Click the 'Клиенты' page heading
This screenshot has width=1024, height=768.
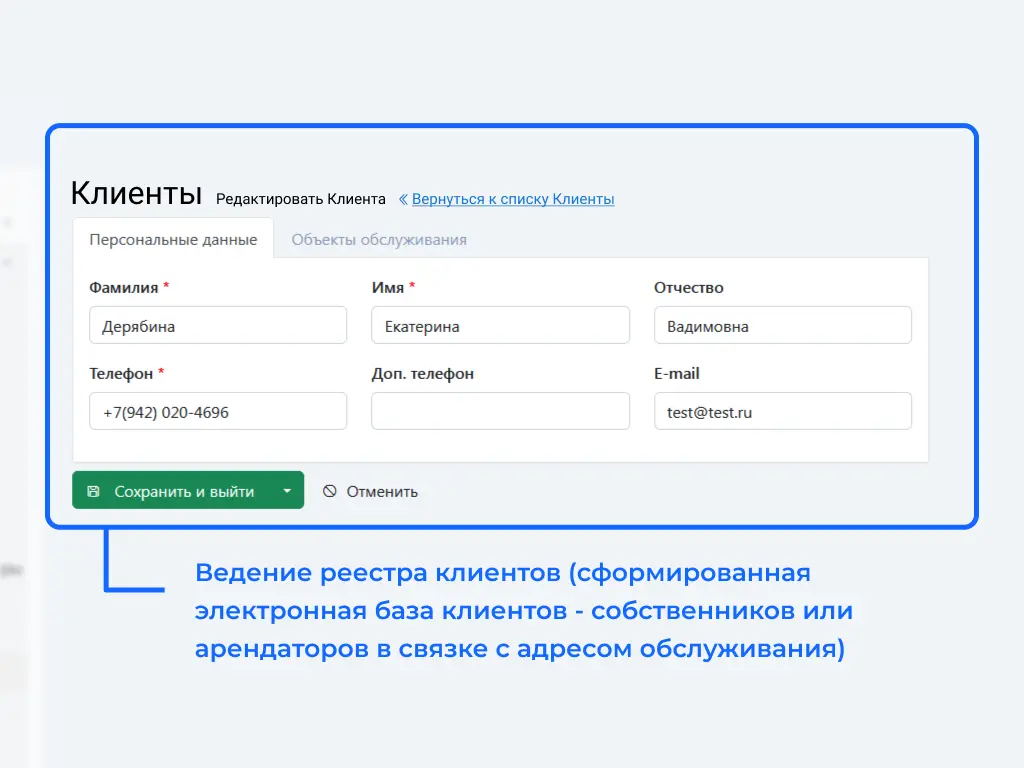[136, 194]
